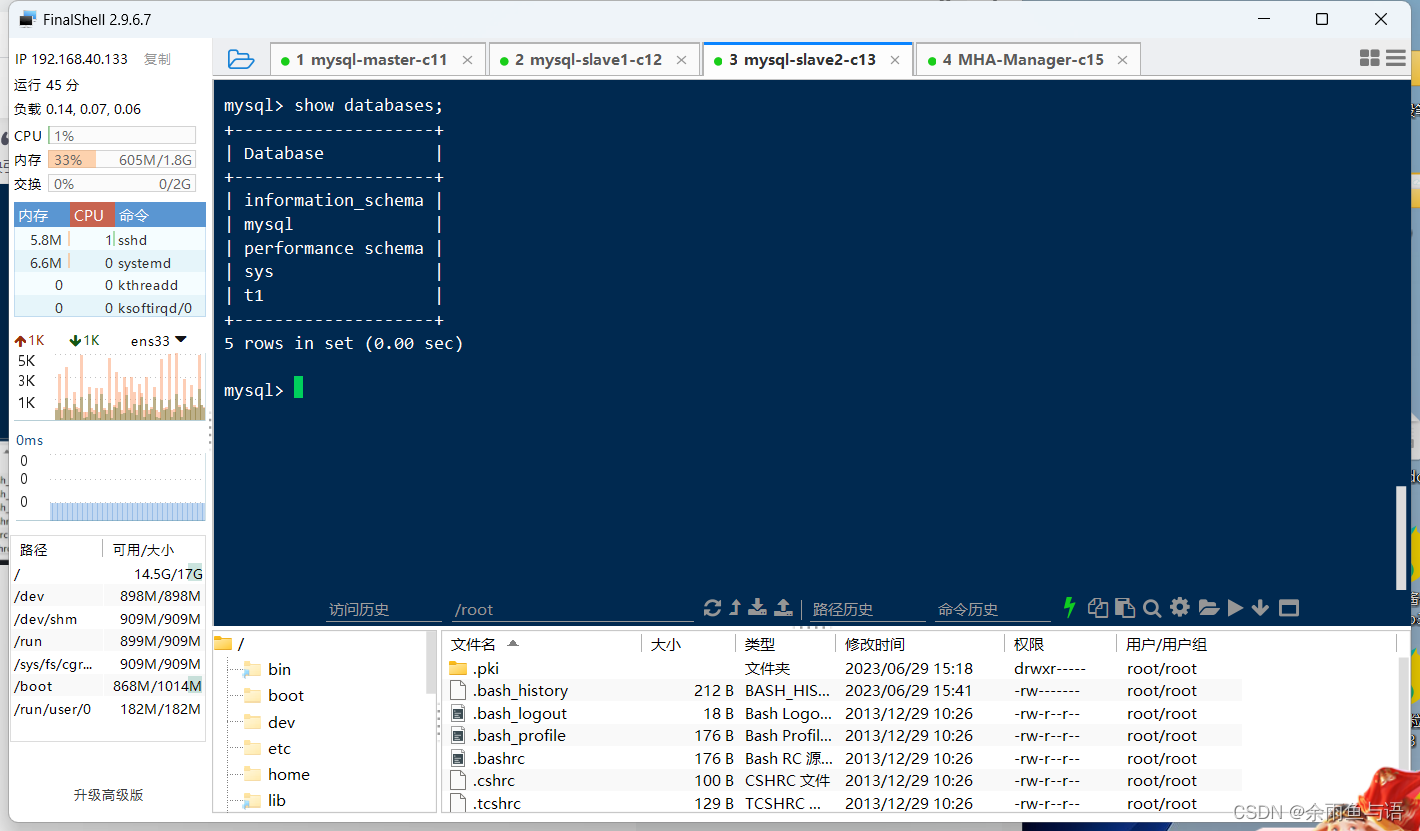Click the 升级高级版 upgrade link
The width and height of the screenshot is (1420, 831).
(x=109, y=795)
